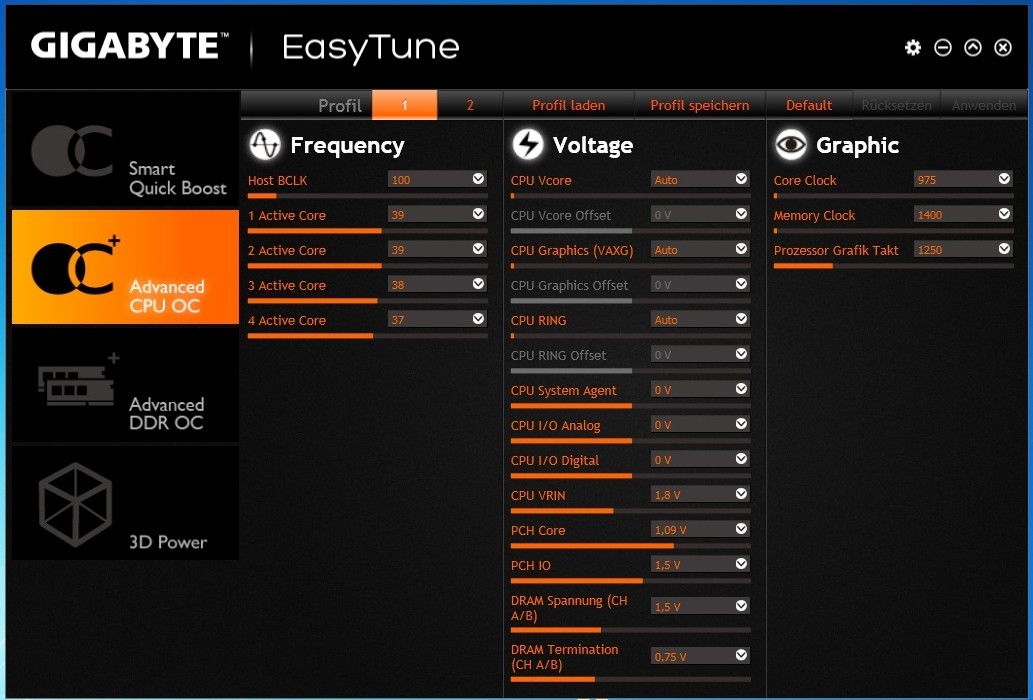
Task: Expand the Core Clock dropdown
Action: tap(1004, 178)
